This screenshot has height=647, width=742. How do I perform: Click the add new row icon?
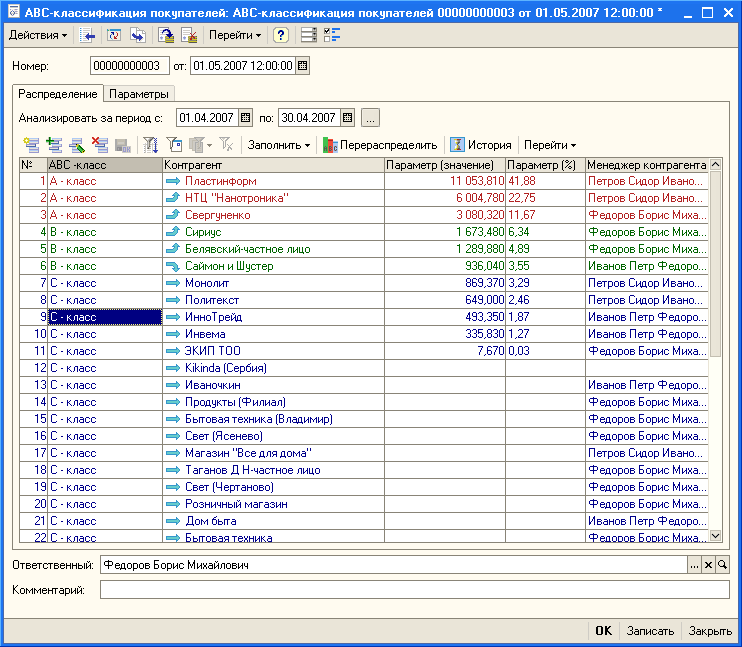point(31,145)
